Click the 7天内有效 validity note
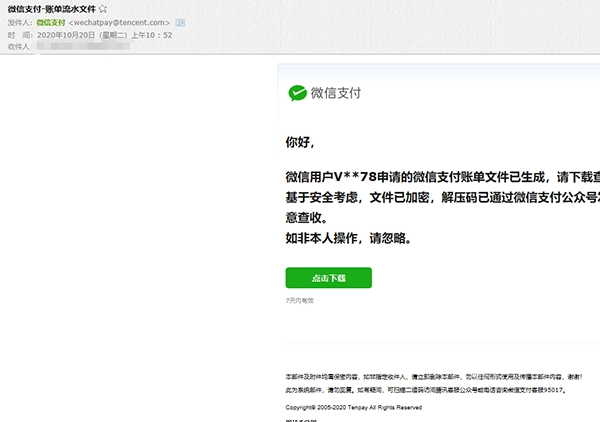The height and width of the screenshot is (422, 600). pyautogui.click(x=299, y=300)
